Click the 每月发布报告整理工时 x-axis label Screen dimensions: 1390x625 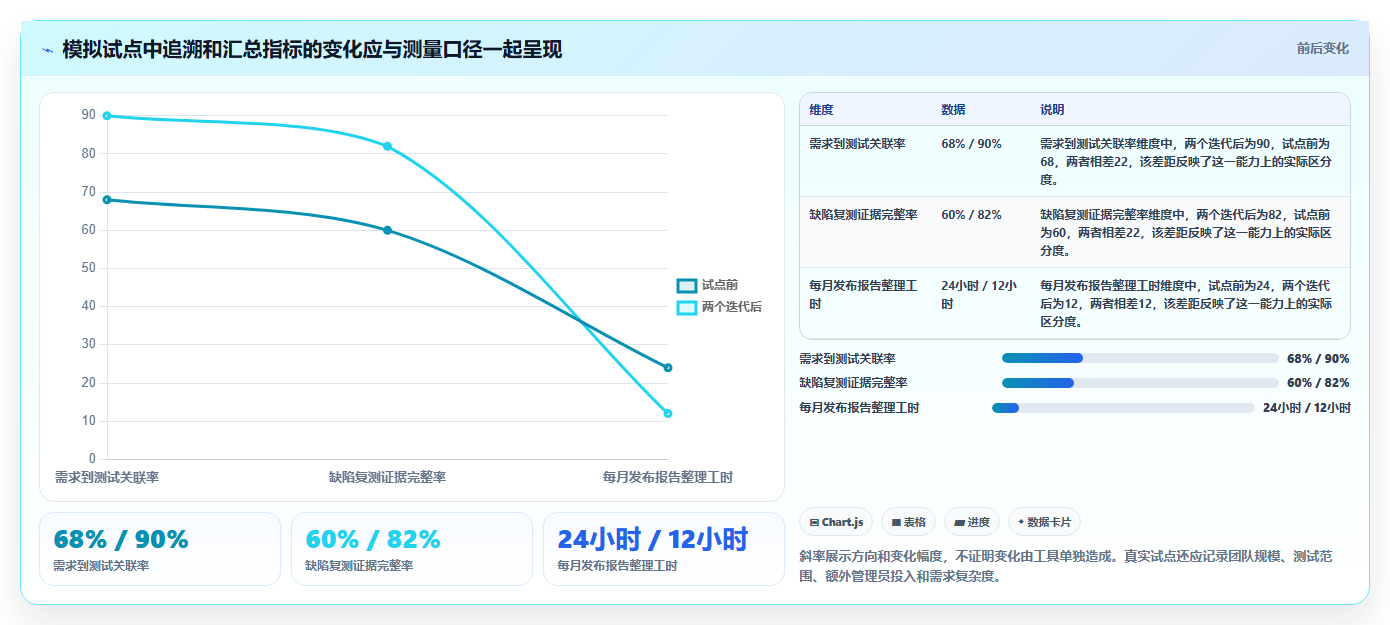coord(668,477)
